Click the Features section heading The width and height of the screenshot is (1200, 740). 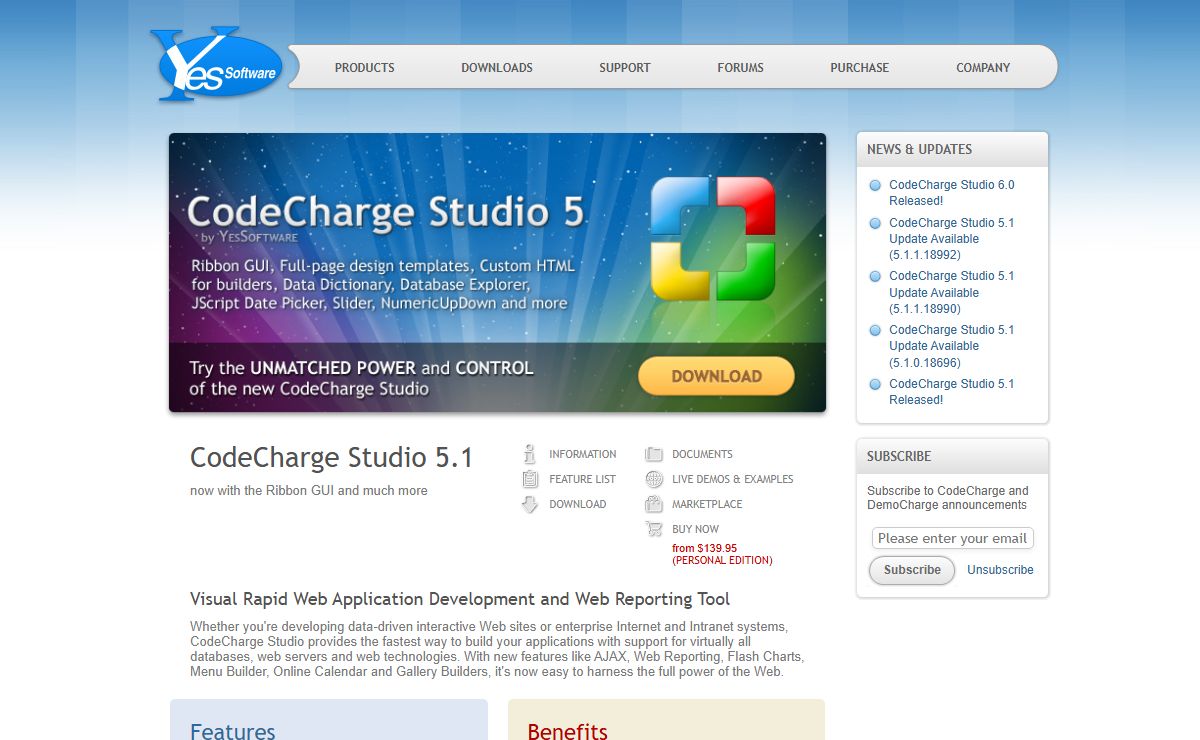pyautogui.click(x=233, y=731)
